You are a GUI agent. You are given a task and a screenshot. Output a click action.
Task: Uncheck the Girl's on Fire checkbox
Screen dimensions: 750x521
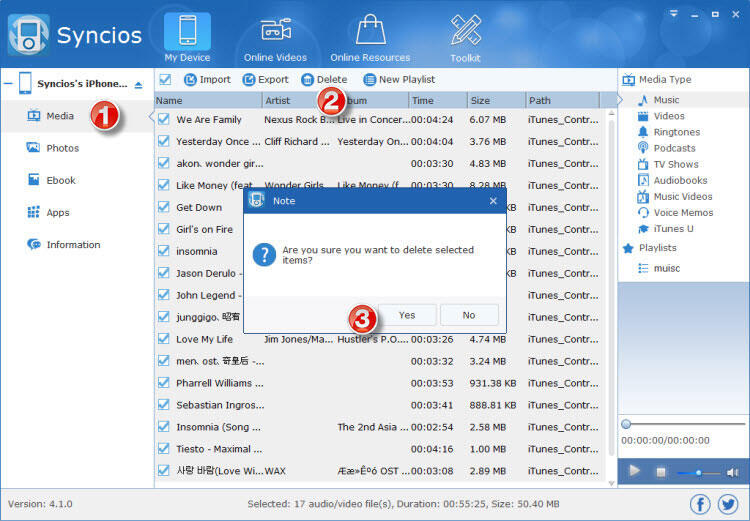pyautogui.click(x=164, y=229)
